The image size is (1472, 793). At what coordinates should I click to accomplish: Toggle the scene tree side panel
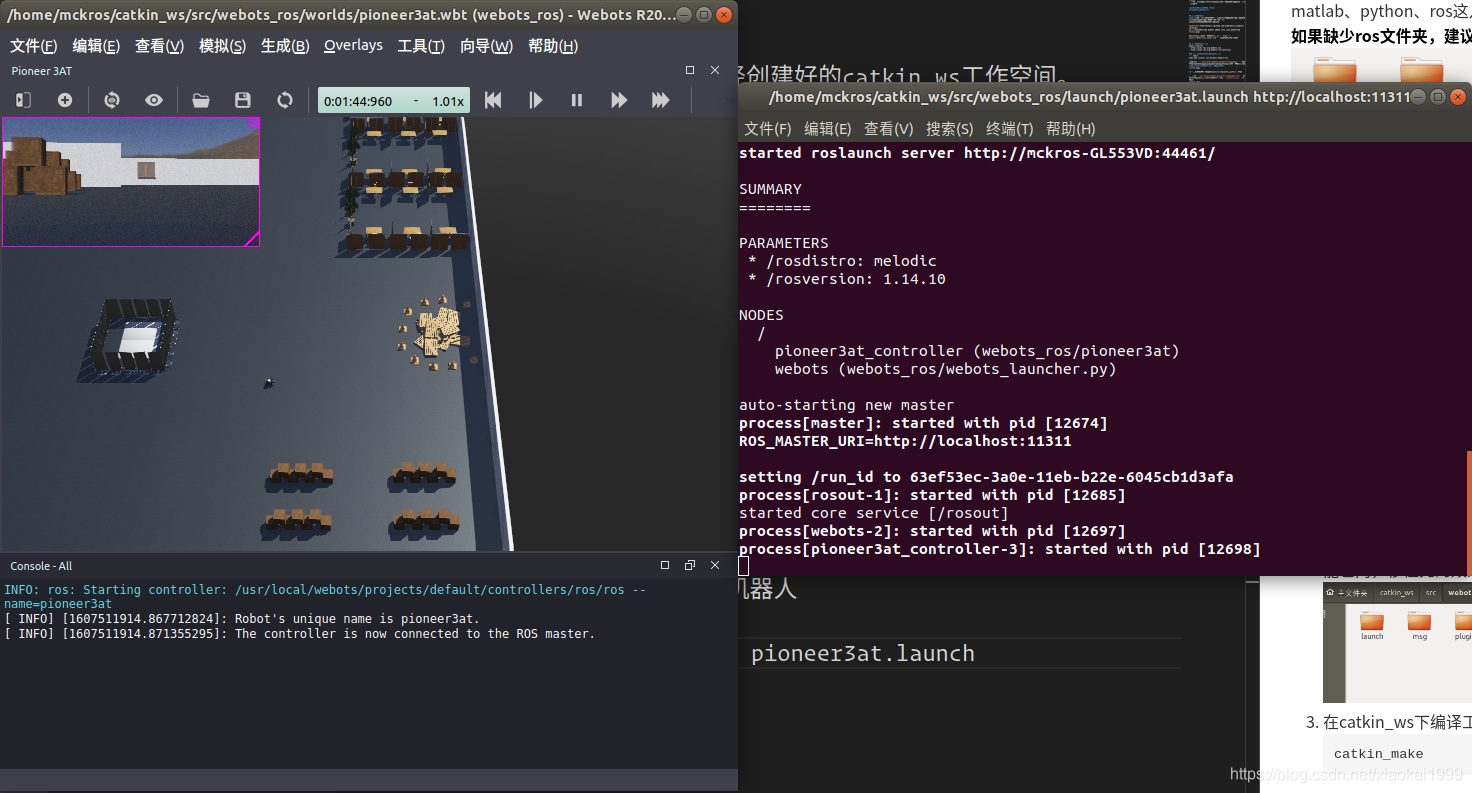[x=23, y=100]
